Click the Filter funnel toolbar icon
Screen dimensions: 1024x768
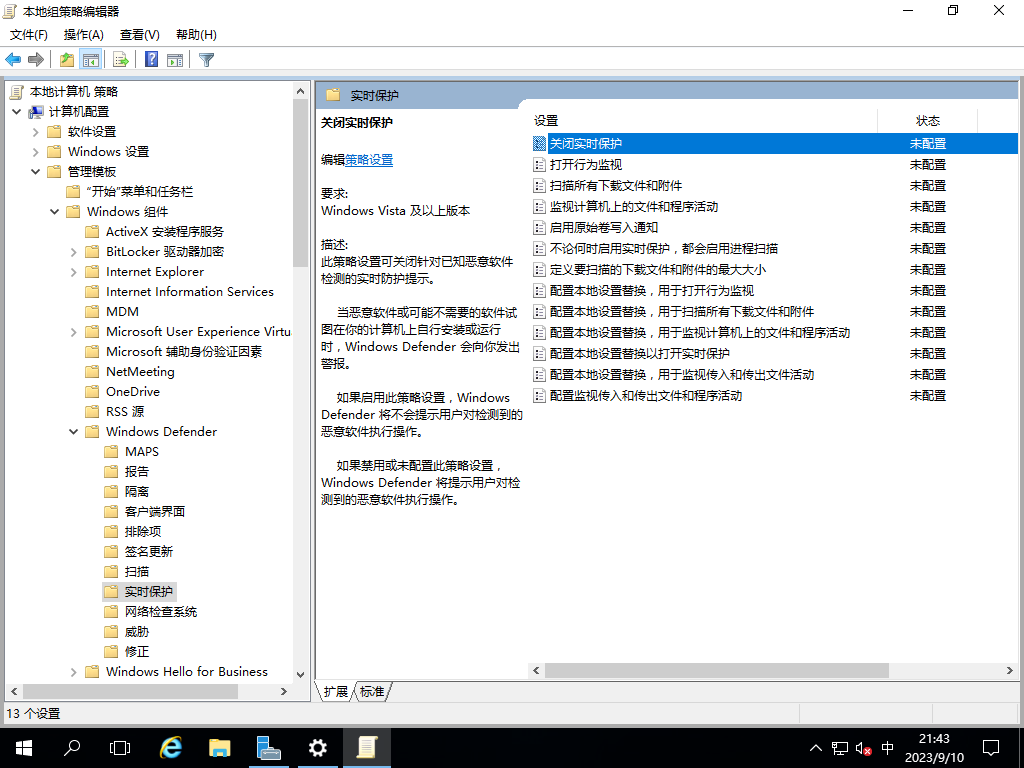(206, 59)
